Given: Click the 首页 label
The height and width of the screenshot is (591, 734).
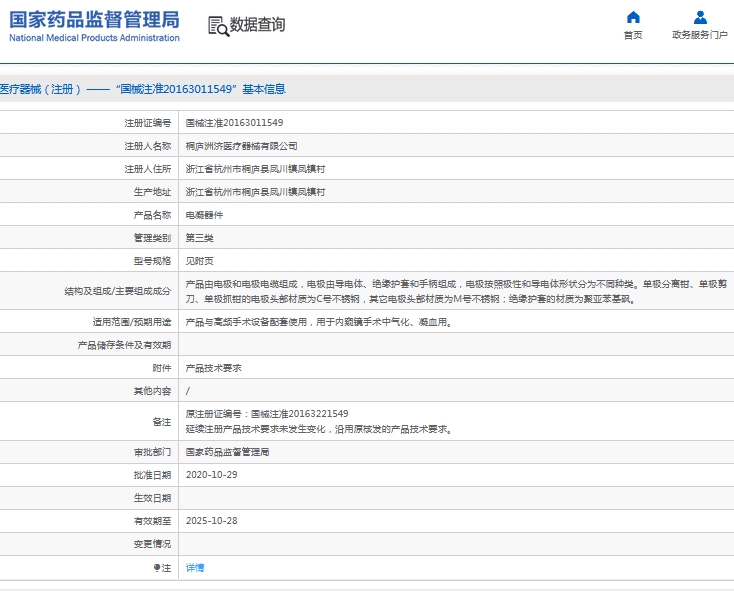Looking at the screenshot, I should coord(633,35).
